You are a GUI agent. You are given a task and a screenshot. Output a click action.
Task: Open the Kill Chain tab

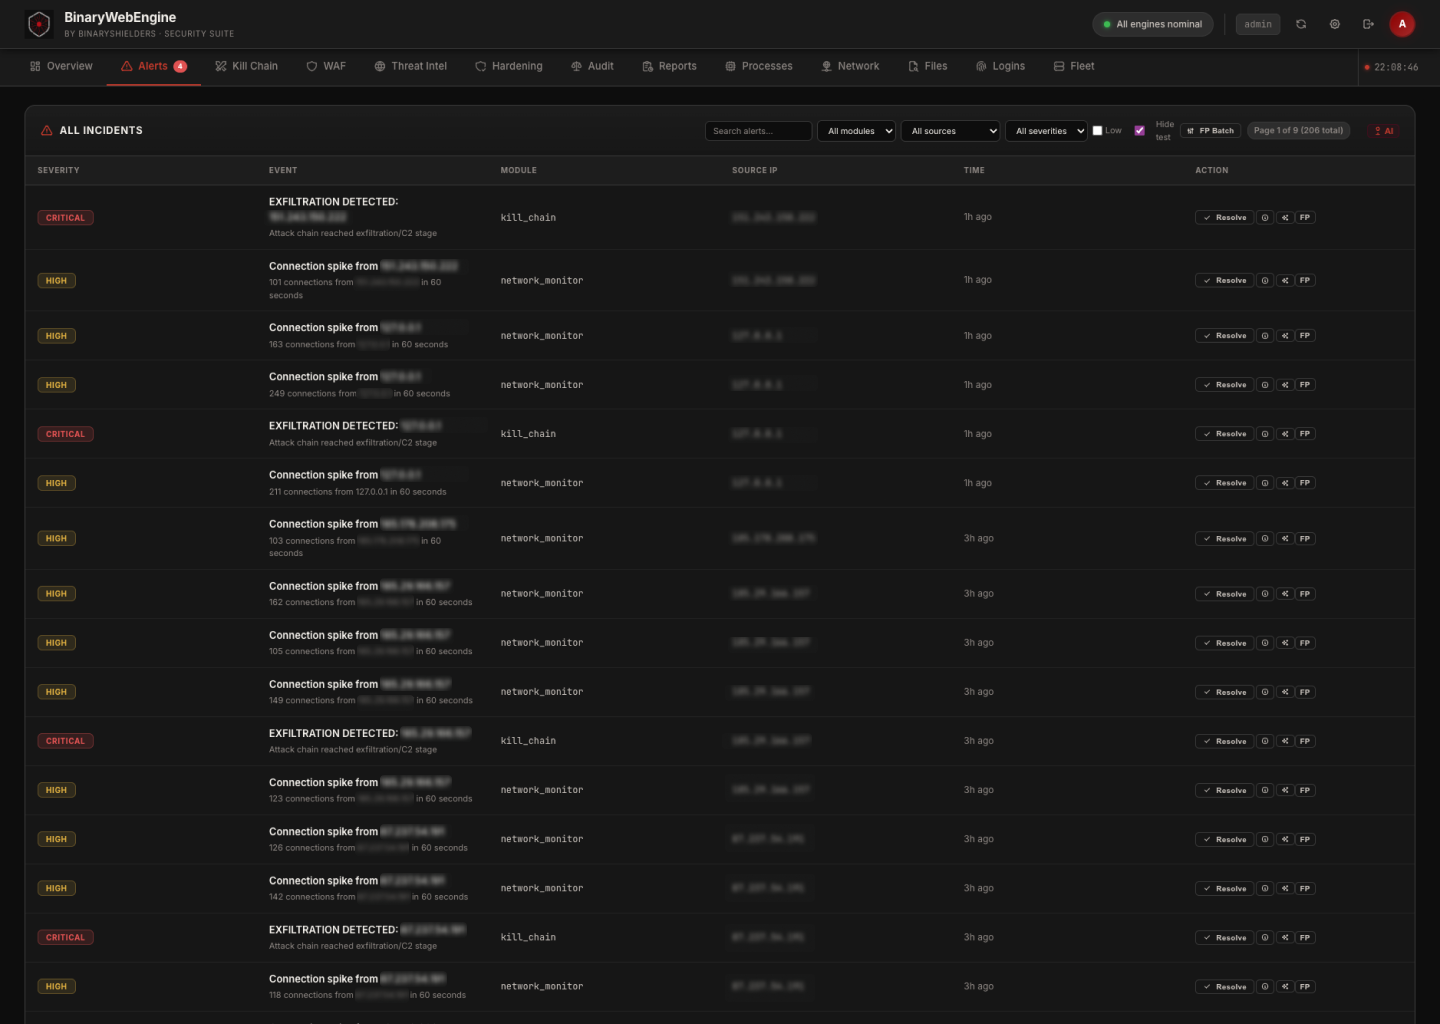pos(246,66)
